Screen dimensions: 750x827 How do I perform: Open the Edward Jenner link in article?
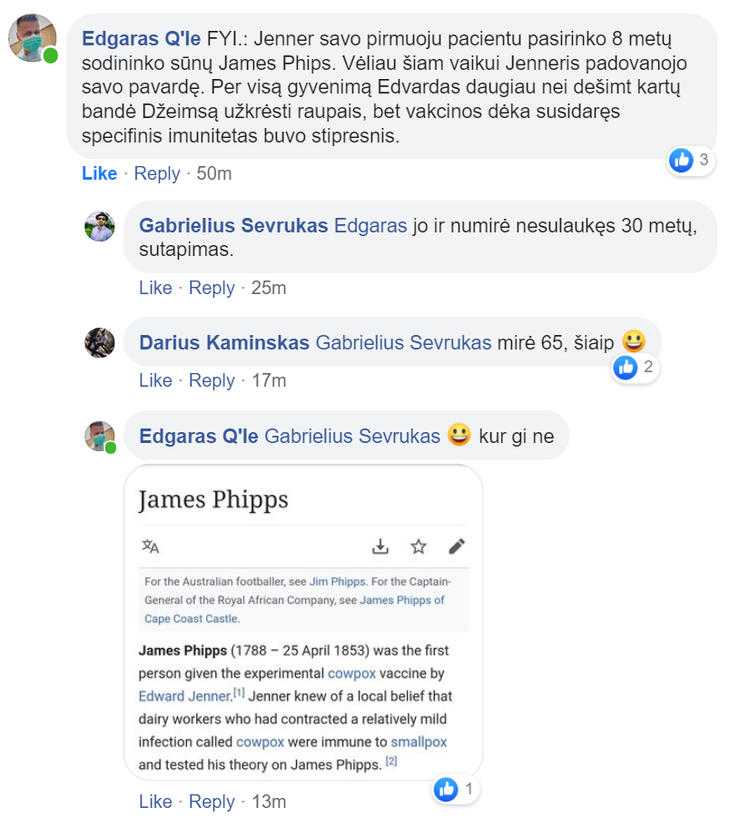click(x=185, y=696)
